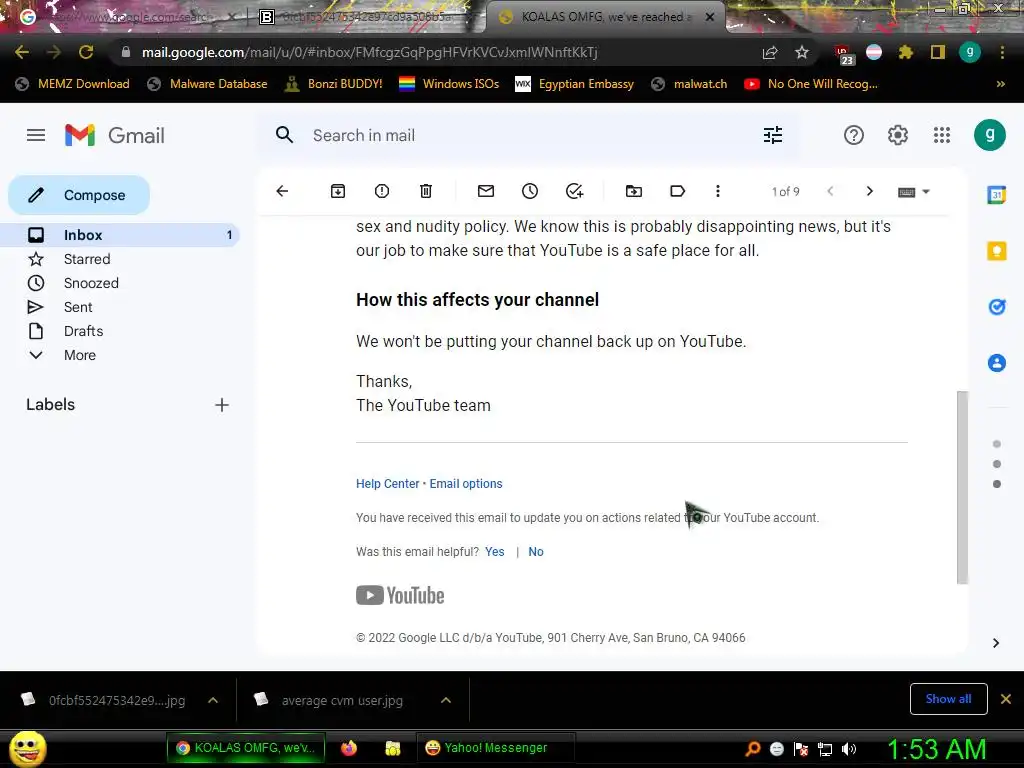Close the downloads bar

(x=1006, y=699)
